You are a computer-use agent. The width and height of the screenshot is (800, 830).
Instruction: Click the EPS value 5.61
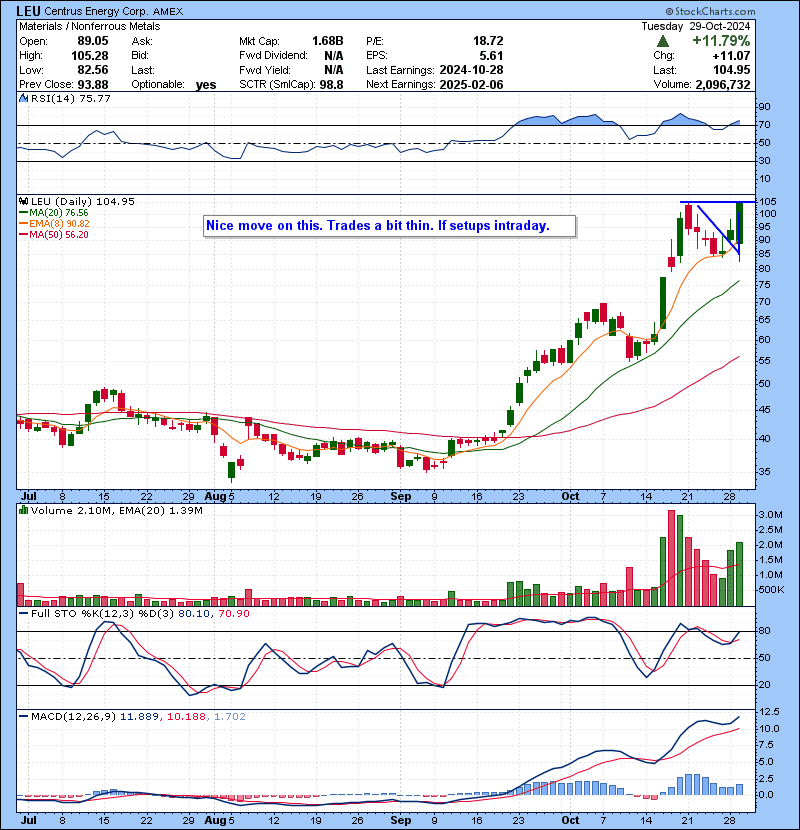pos(491,56)
